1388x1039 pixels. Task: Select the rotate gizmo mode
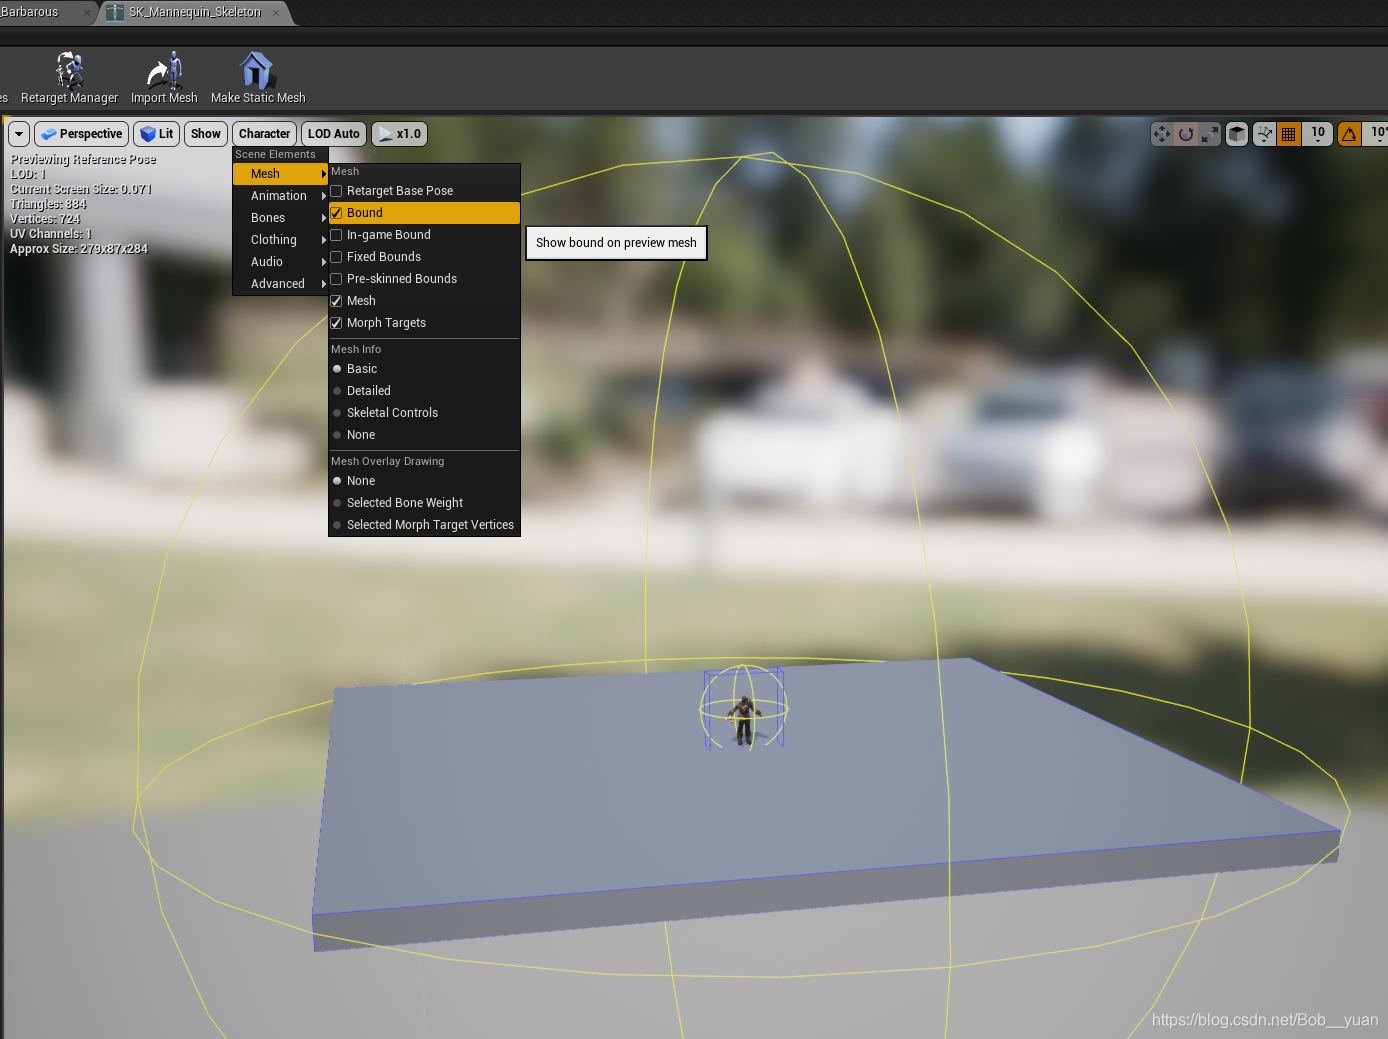click(1186, 134)
